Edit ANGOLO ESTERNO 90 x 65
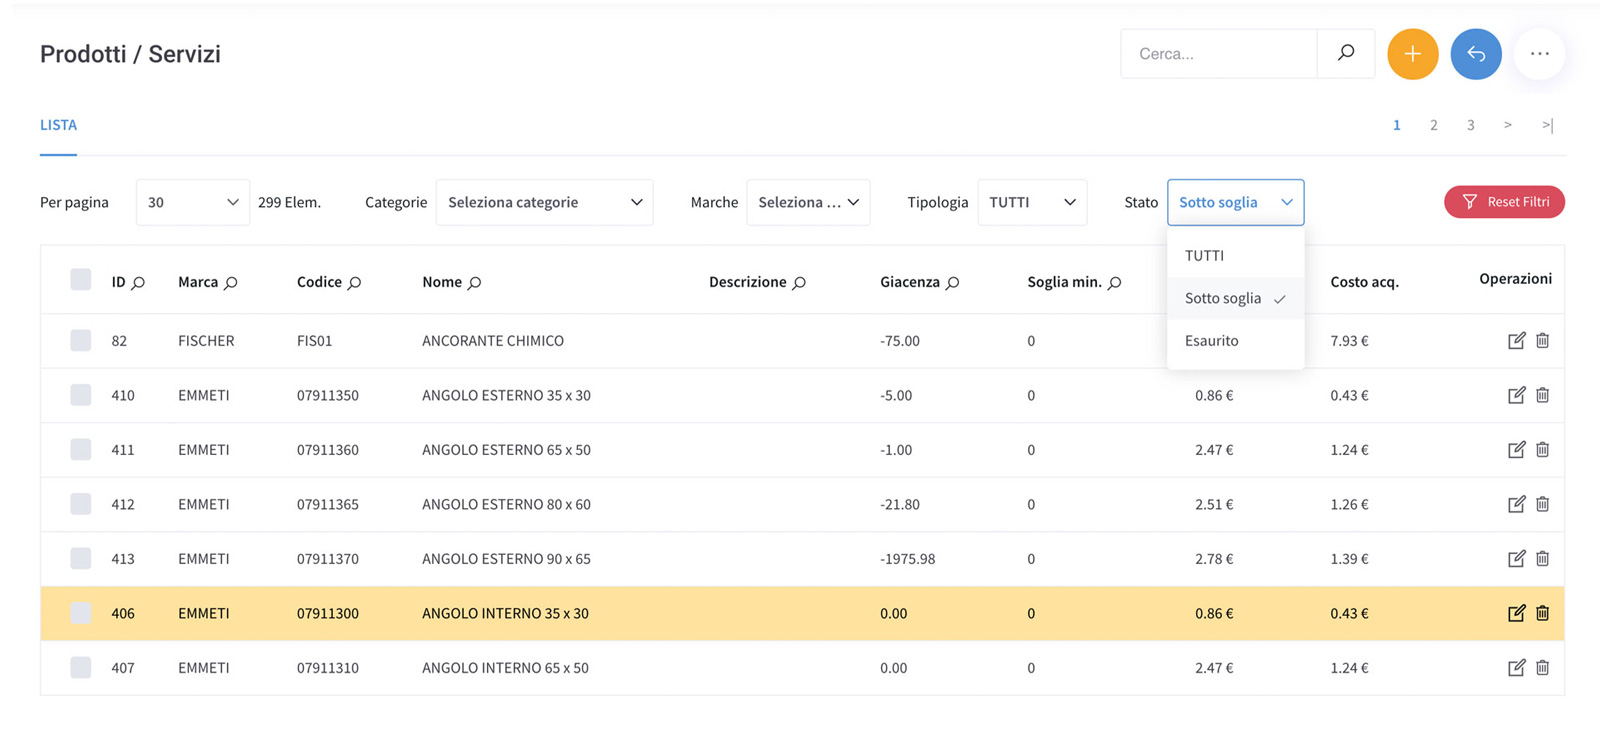The image size is (1600, 747). click(x=1516, y=558)
